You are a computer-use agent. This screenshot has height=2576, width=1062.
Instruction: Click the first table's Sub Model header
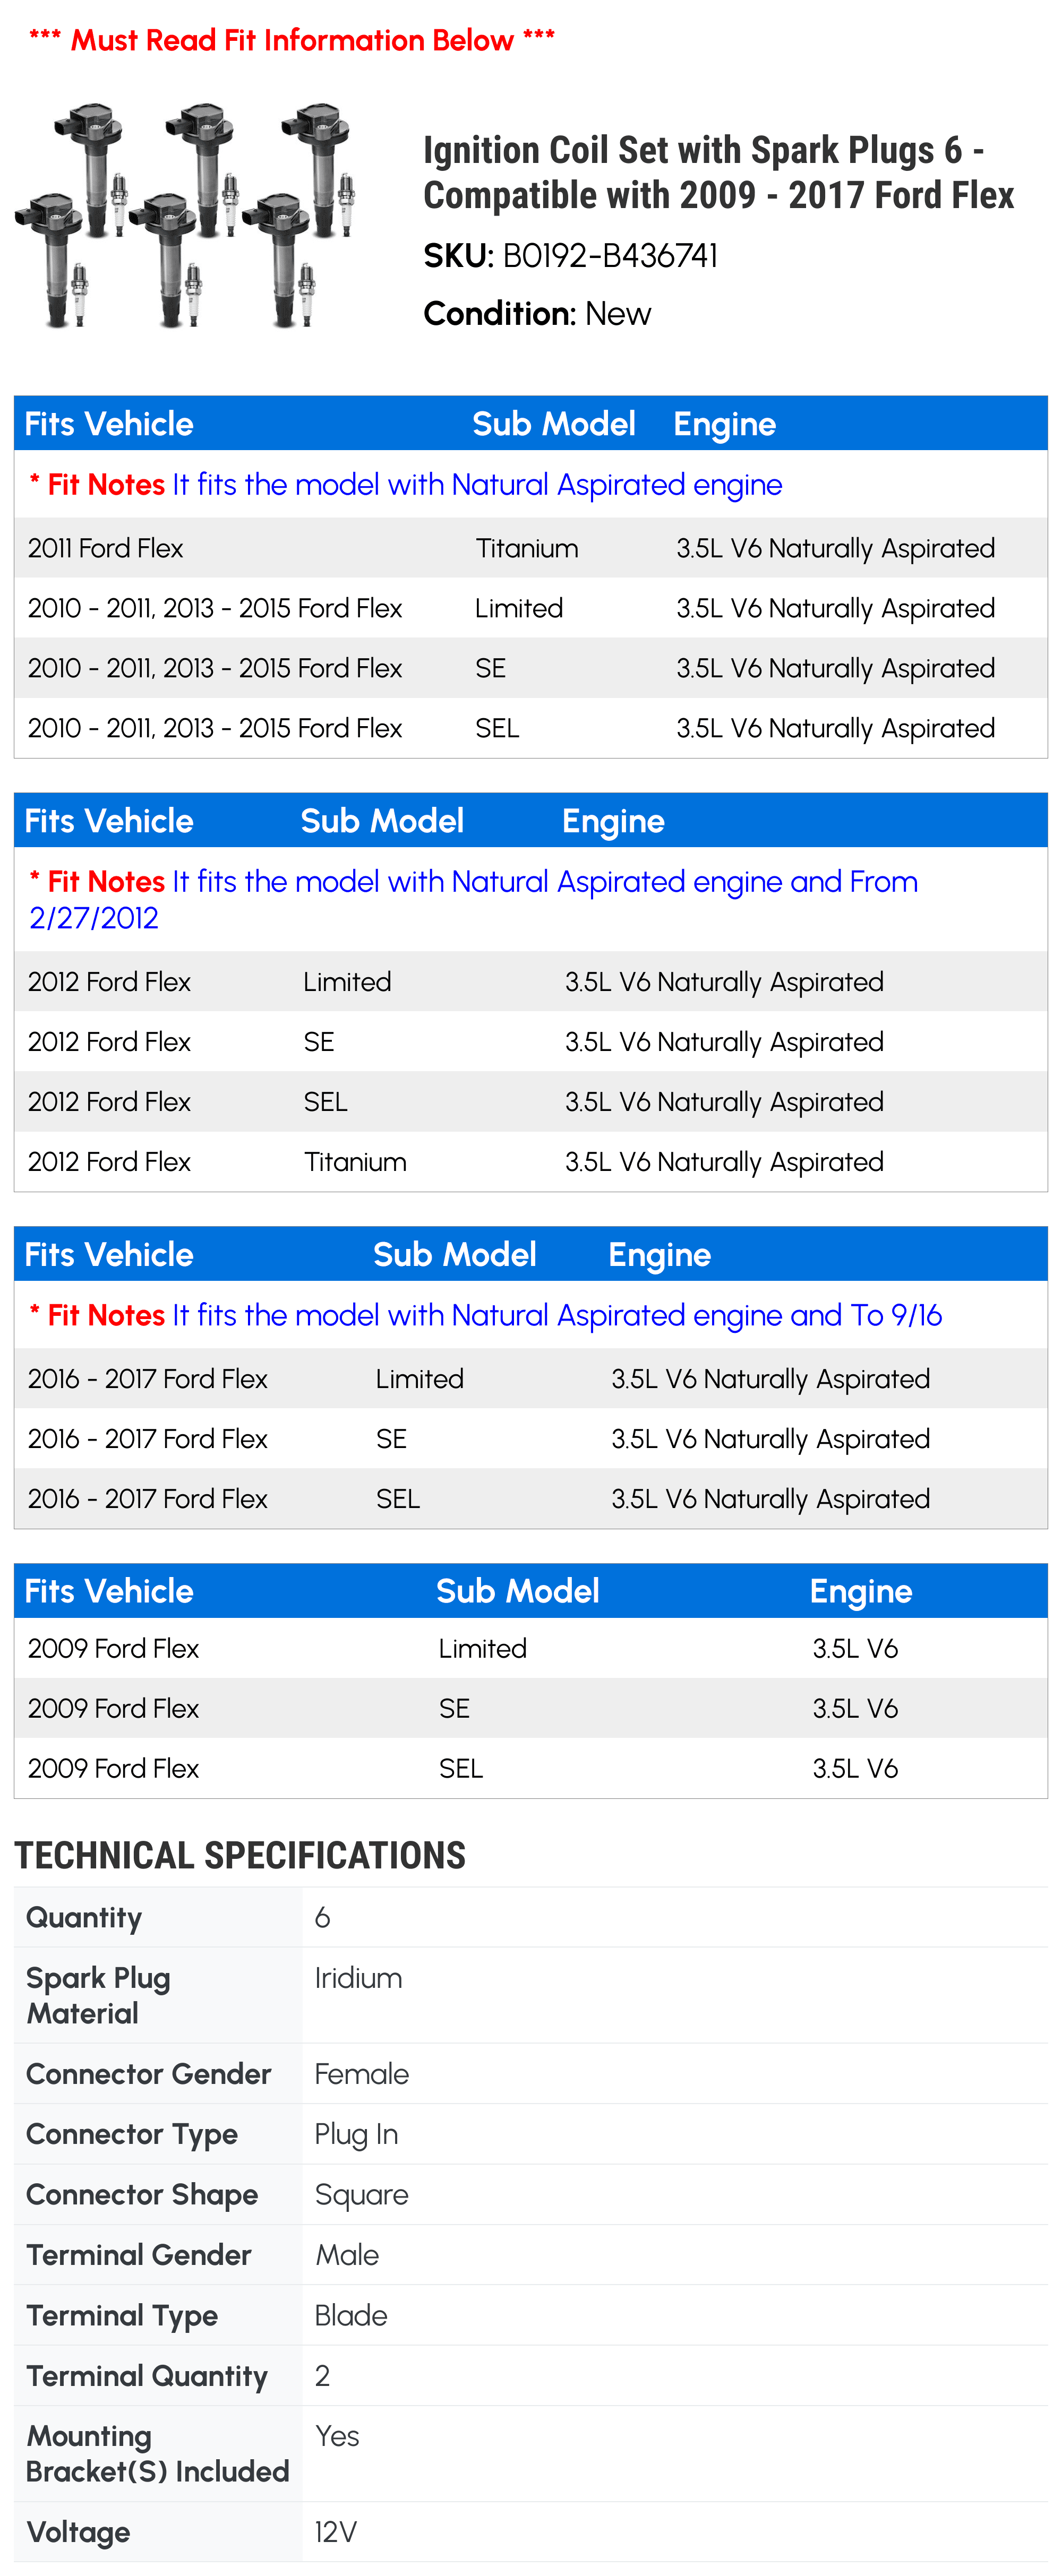pos(553,424)
